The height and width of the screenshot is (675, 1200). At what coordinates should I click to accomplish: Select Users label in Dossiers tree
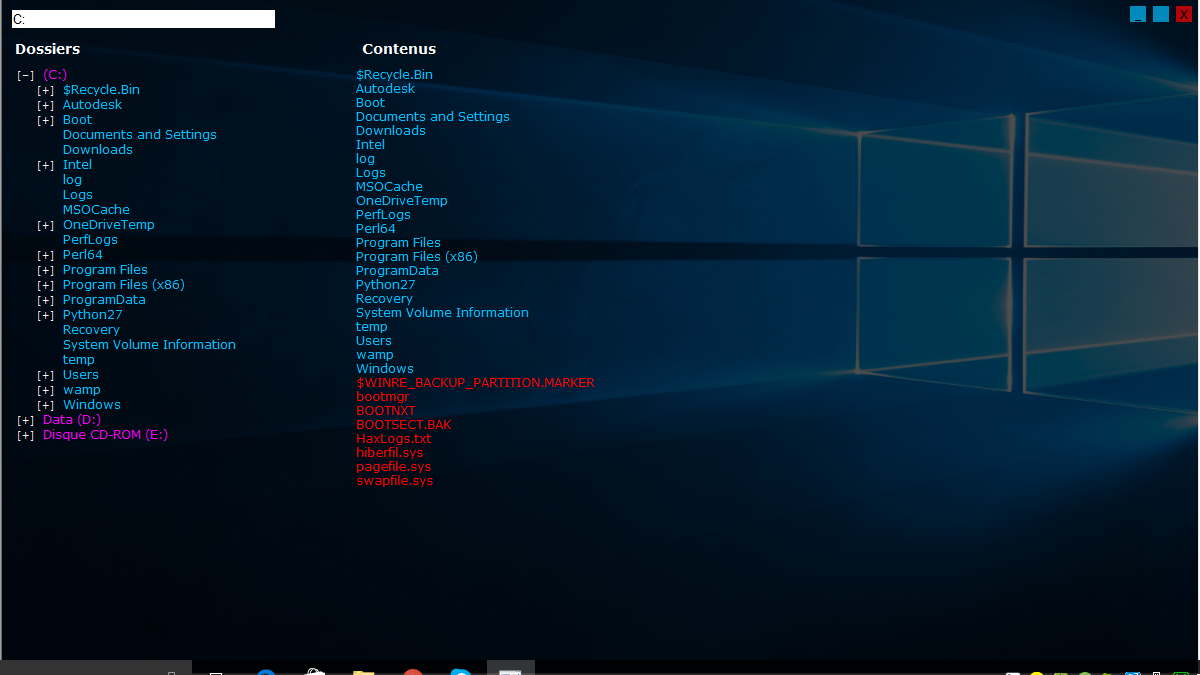81,375
